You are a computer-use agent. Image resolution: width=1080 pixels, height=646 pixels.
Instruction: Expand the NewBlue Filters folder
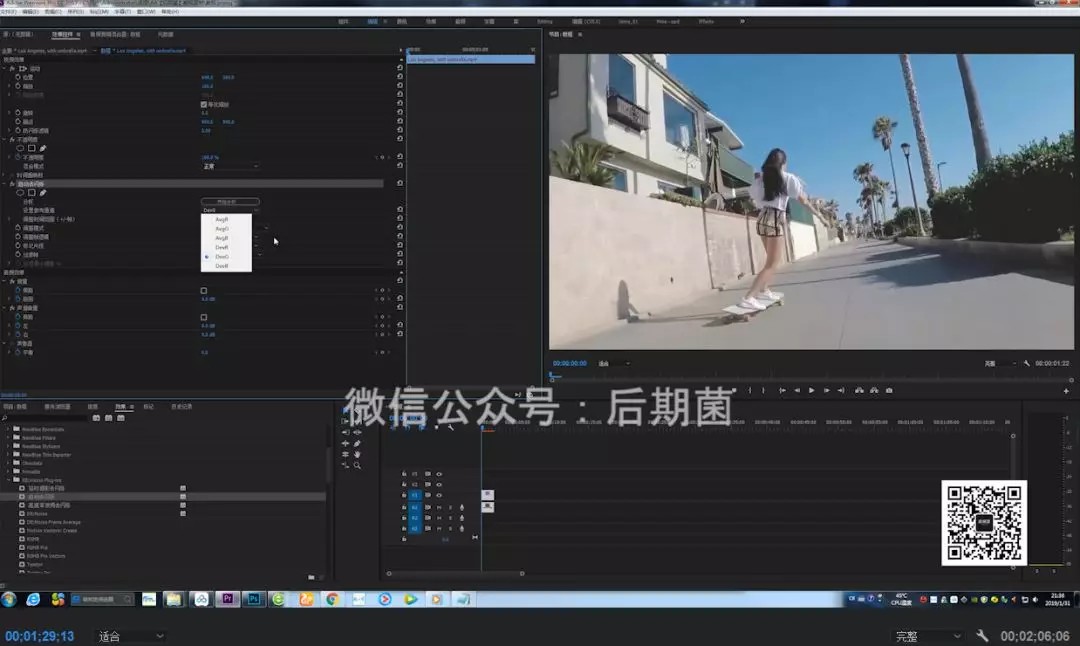8,437
